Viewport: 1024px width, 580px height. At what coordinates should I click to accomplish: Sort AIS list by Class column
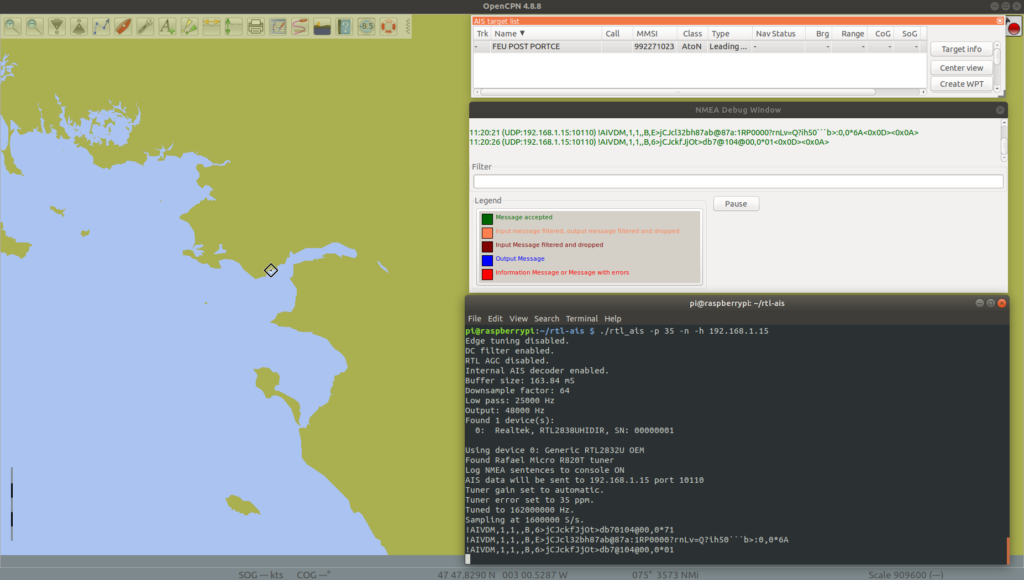click(x=692, y=33)
